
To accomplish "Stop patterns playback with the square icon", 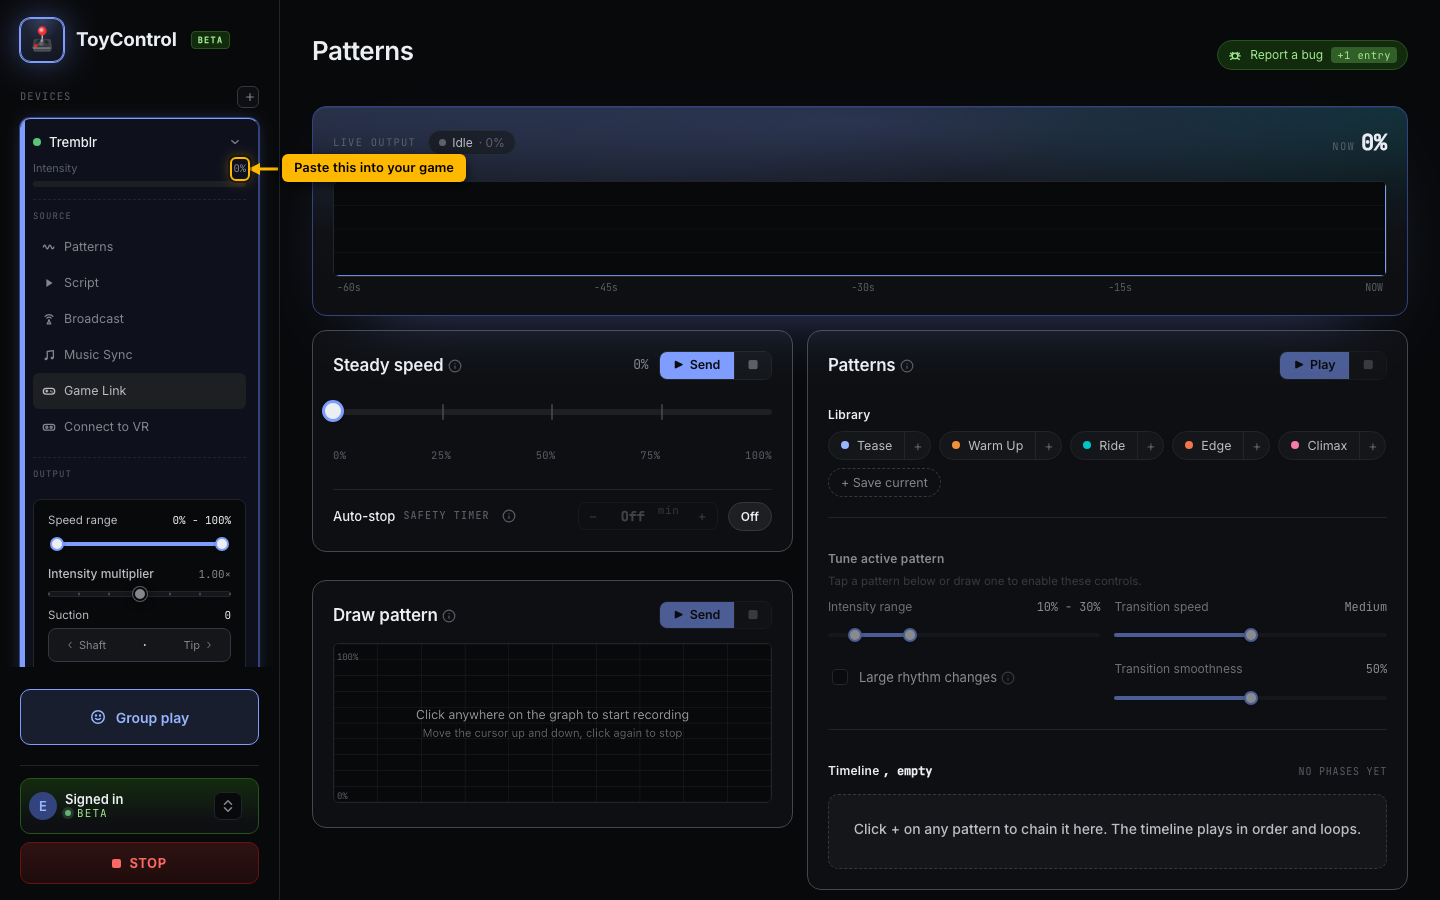I will click(1368, 365).
